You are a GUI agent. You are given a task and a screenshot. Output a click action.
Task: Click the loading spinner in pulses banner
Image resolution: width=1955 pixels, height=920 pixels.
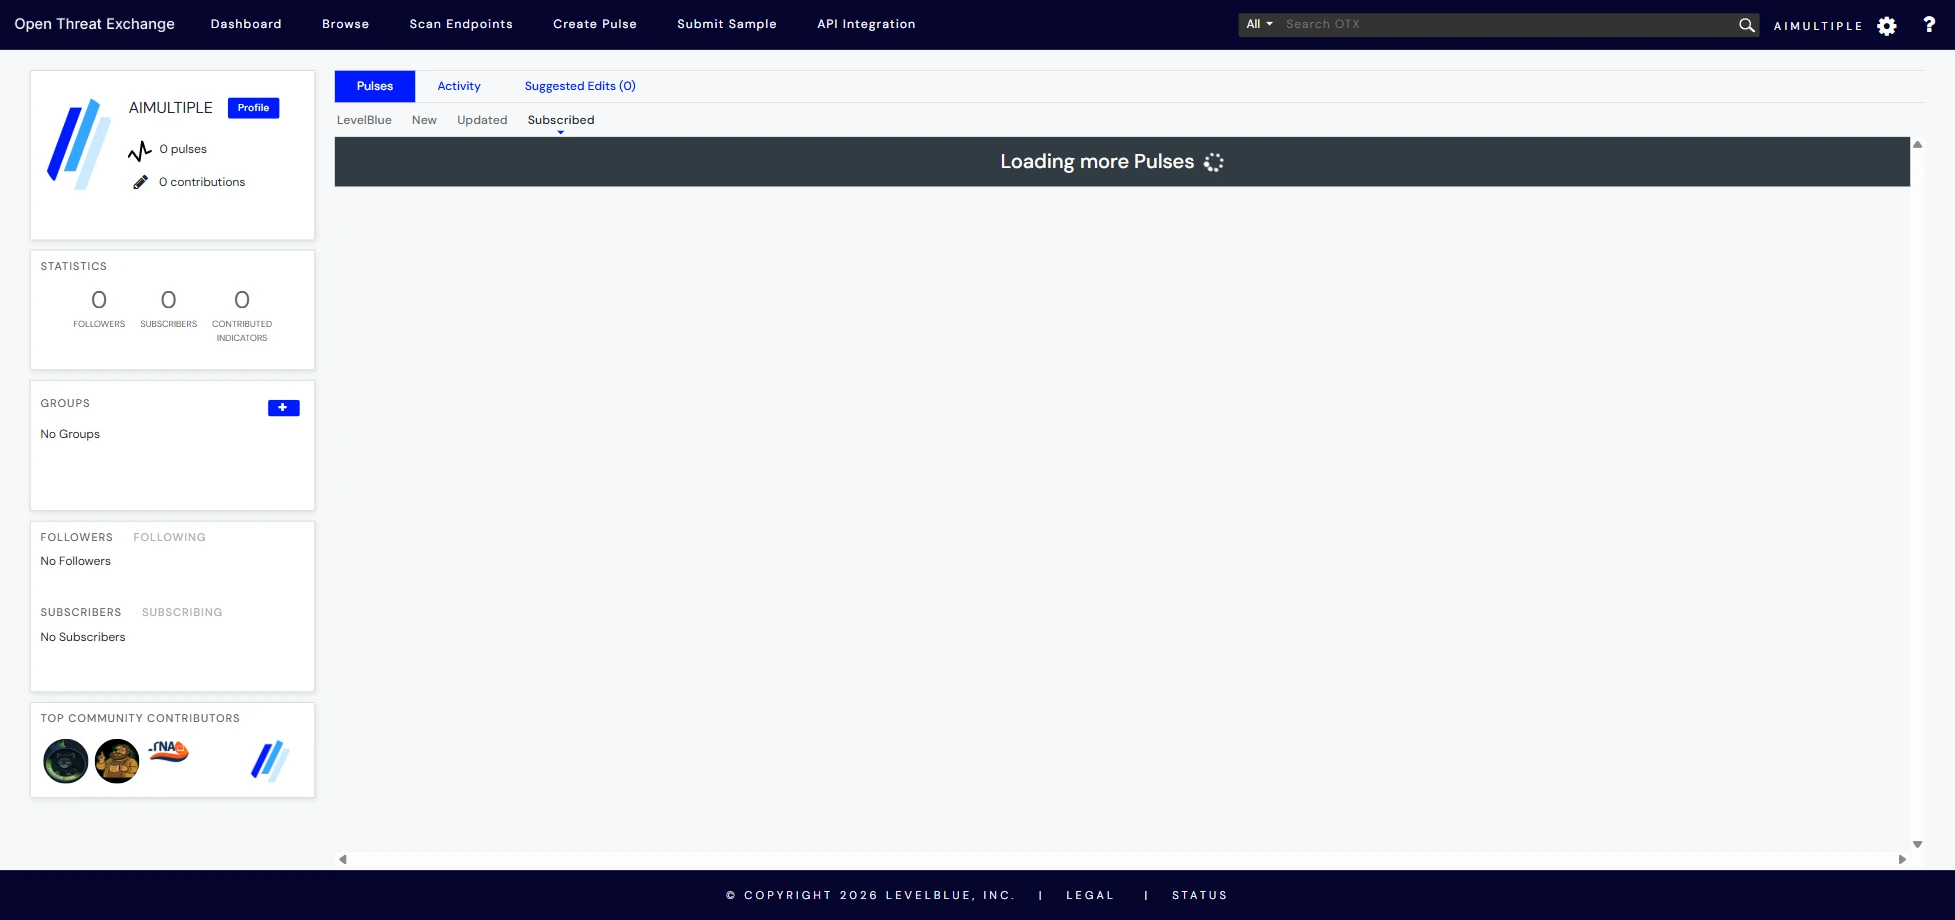click(1214, 162)
